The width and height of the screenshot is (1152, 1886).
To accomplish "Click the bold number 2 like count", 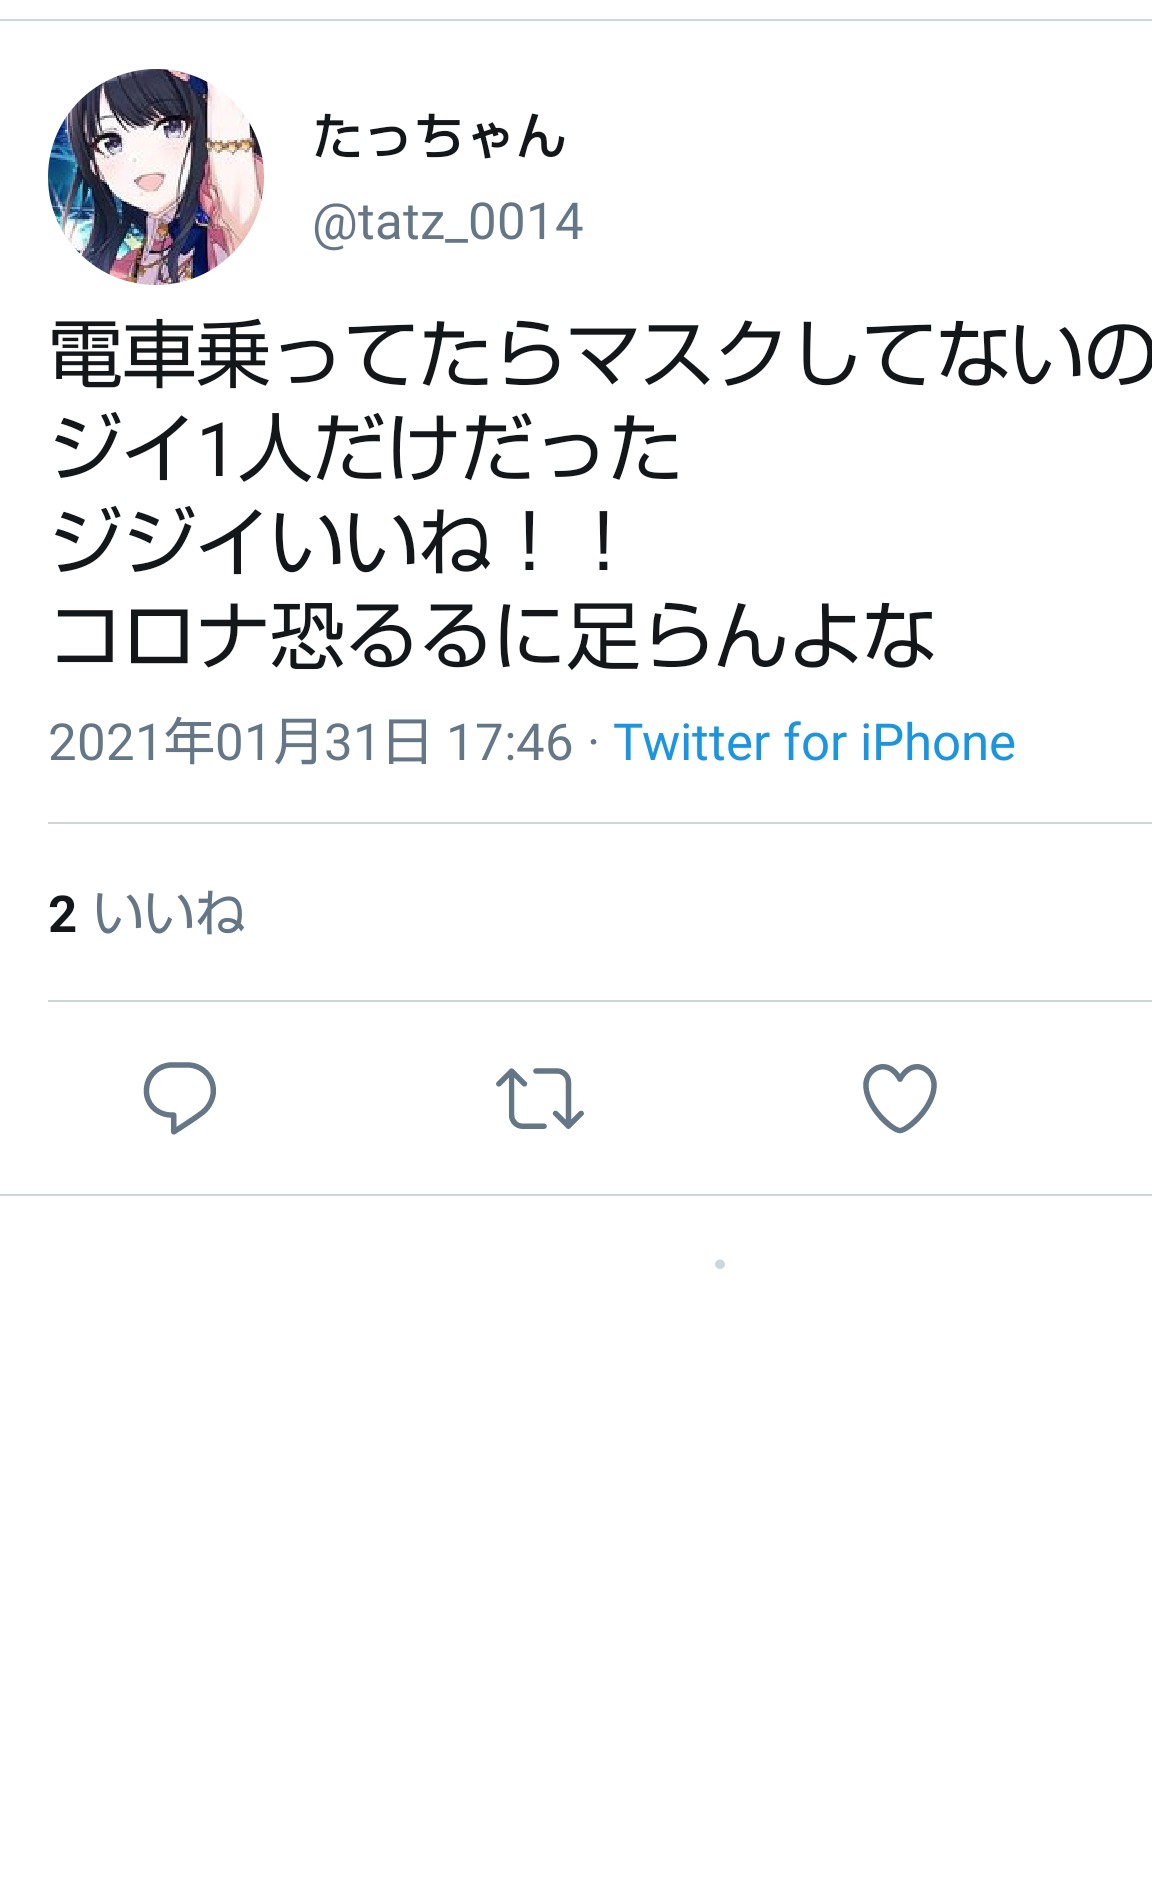I will click(x=62, y=914).
